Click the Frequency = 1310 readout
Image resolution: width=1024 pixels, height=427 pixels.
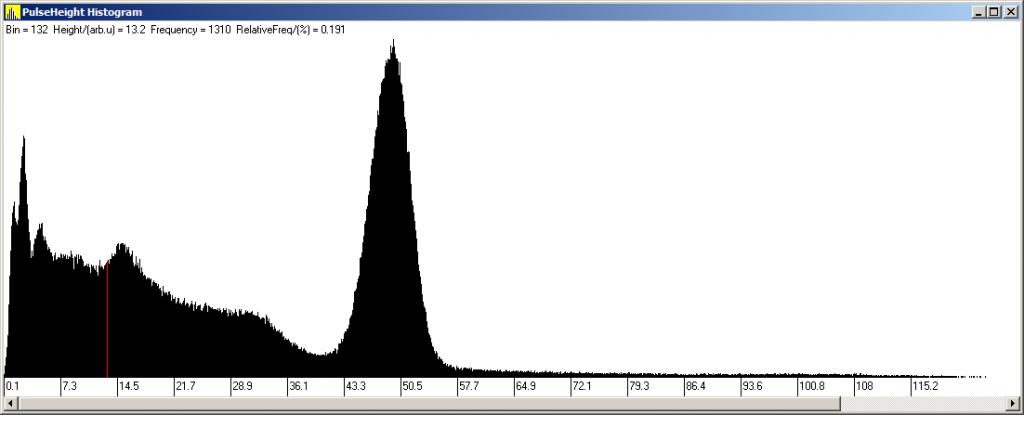[191, 29]
